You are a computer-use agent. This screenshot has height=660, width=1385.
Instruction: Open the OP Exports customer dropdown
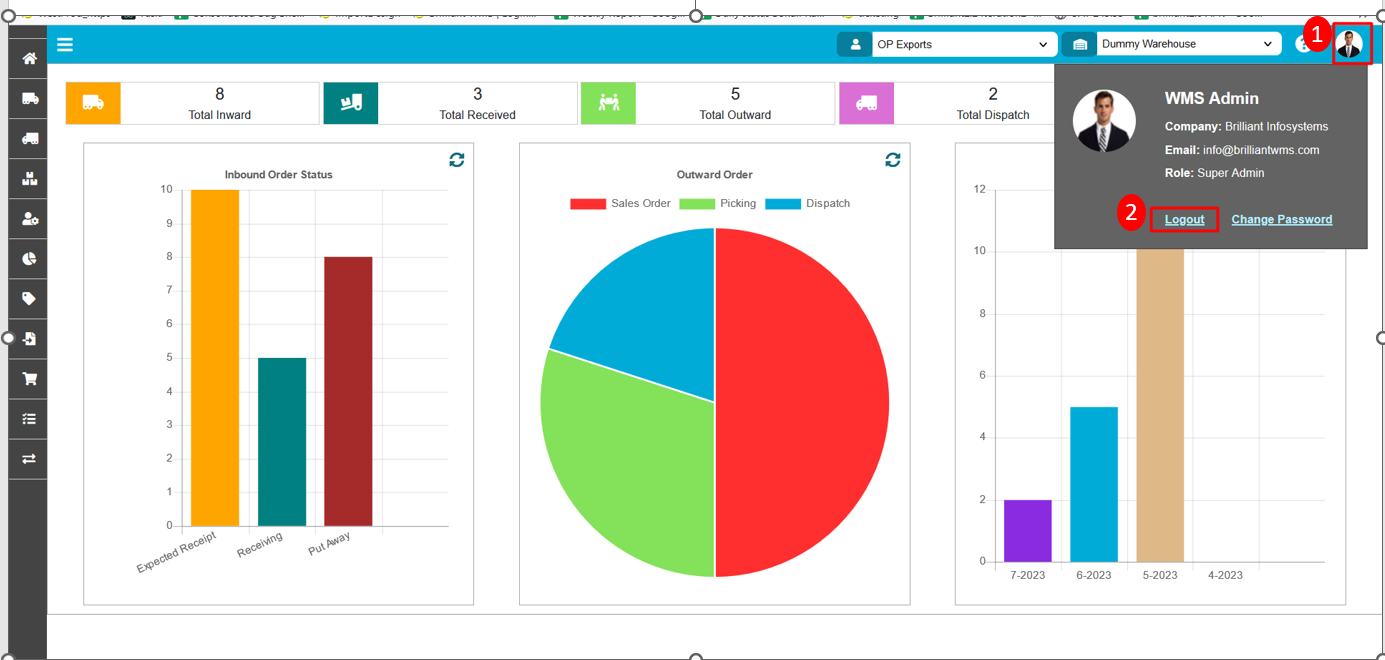964,45
